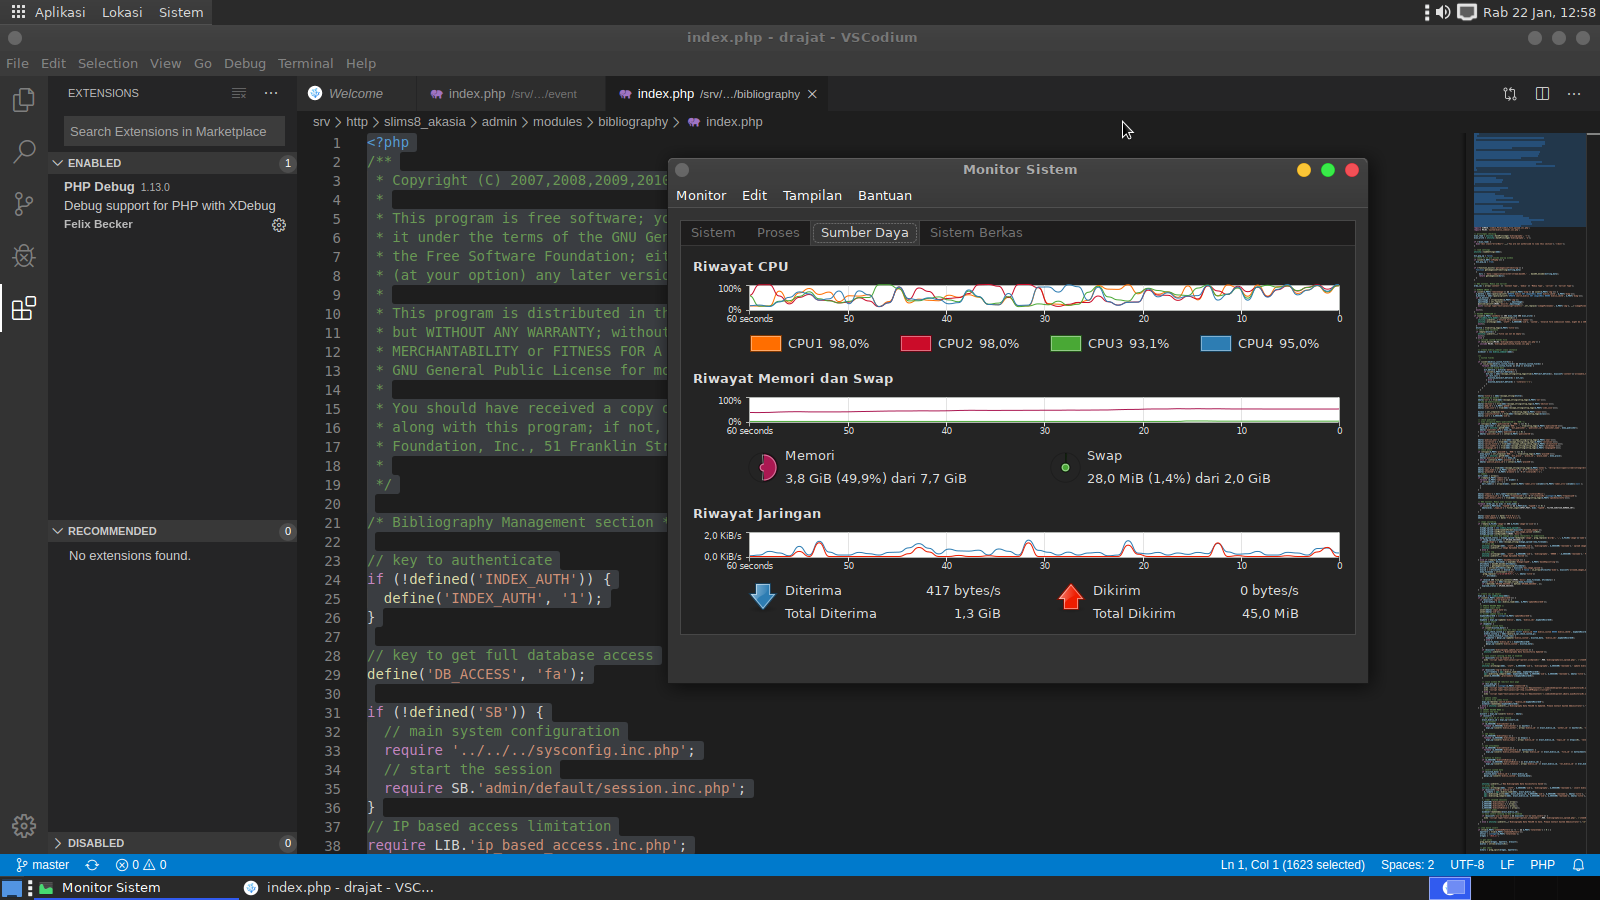Click the master branch indicator
The width and height of the screenshot is (1600, 900).
click(x=43, y=865)
